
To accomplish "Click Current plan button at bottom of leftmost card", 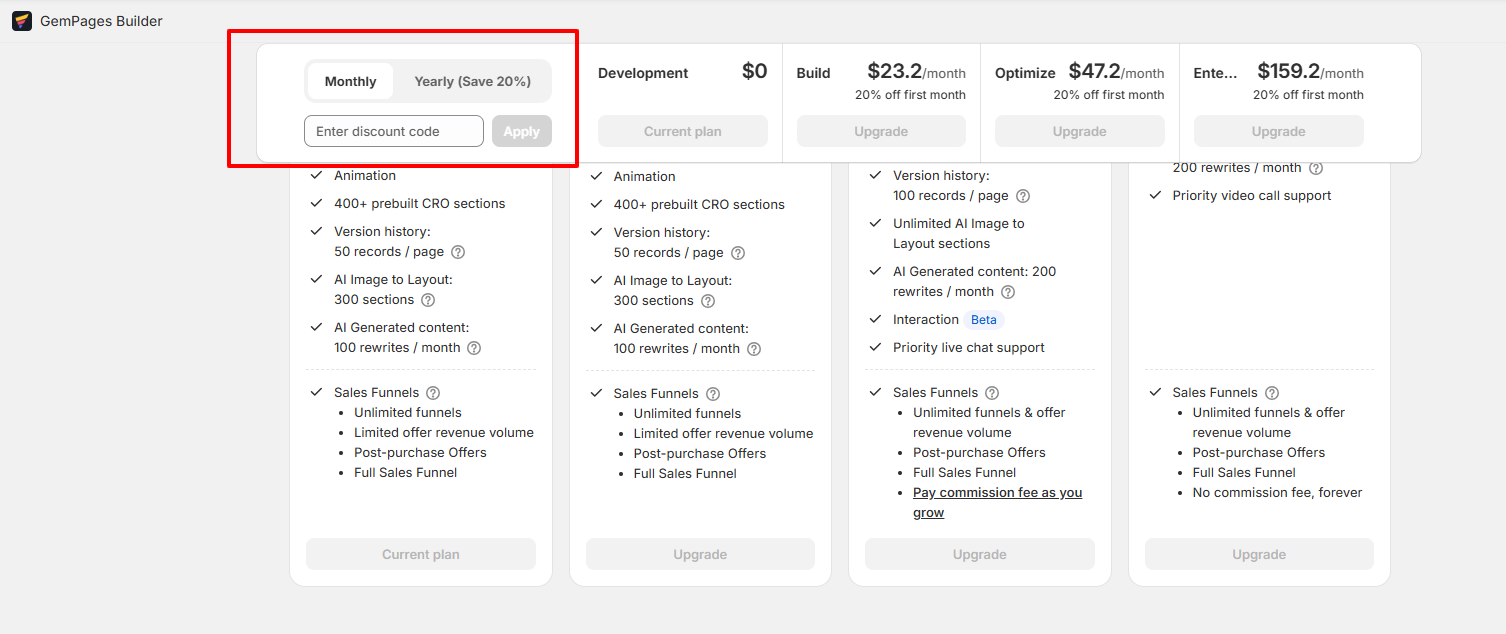I will (x=421, y=554).
